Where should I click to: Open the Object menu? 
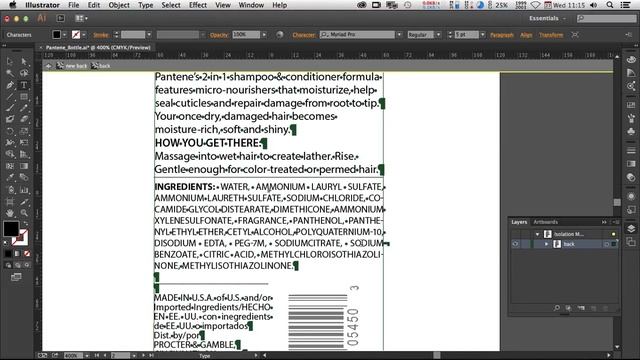[119, 5]
